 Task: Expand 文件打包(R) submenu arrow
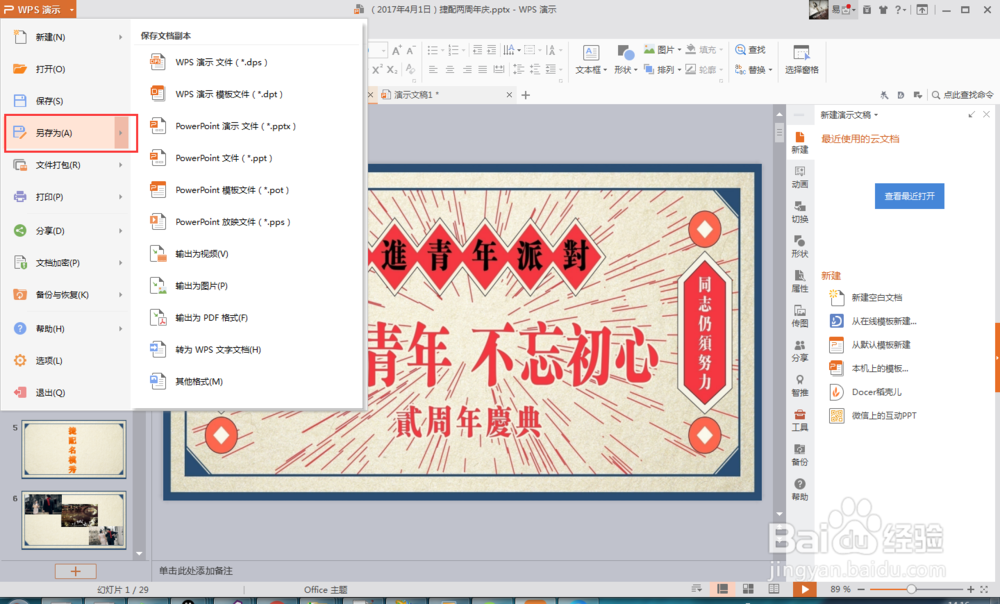(121, 165)
